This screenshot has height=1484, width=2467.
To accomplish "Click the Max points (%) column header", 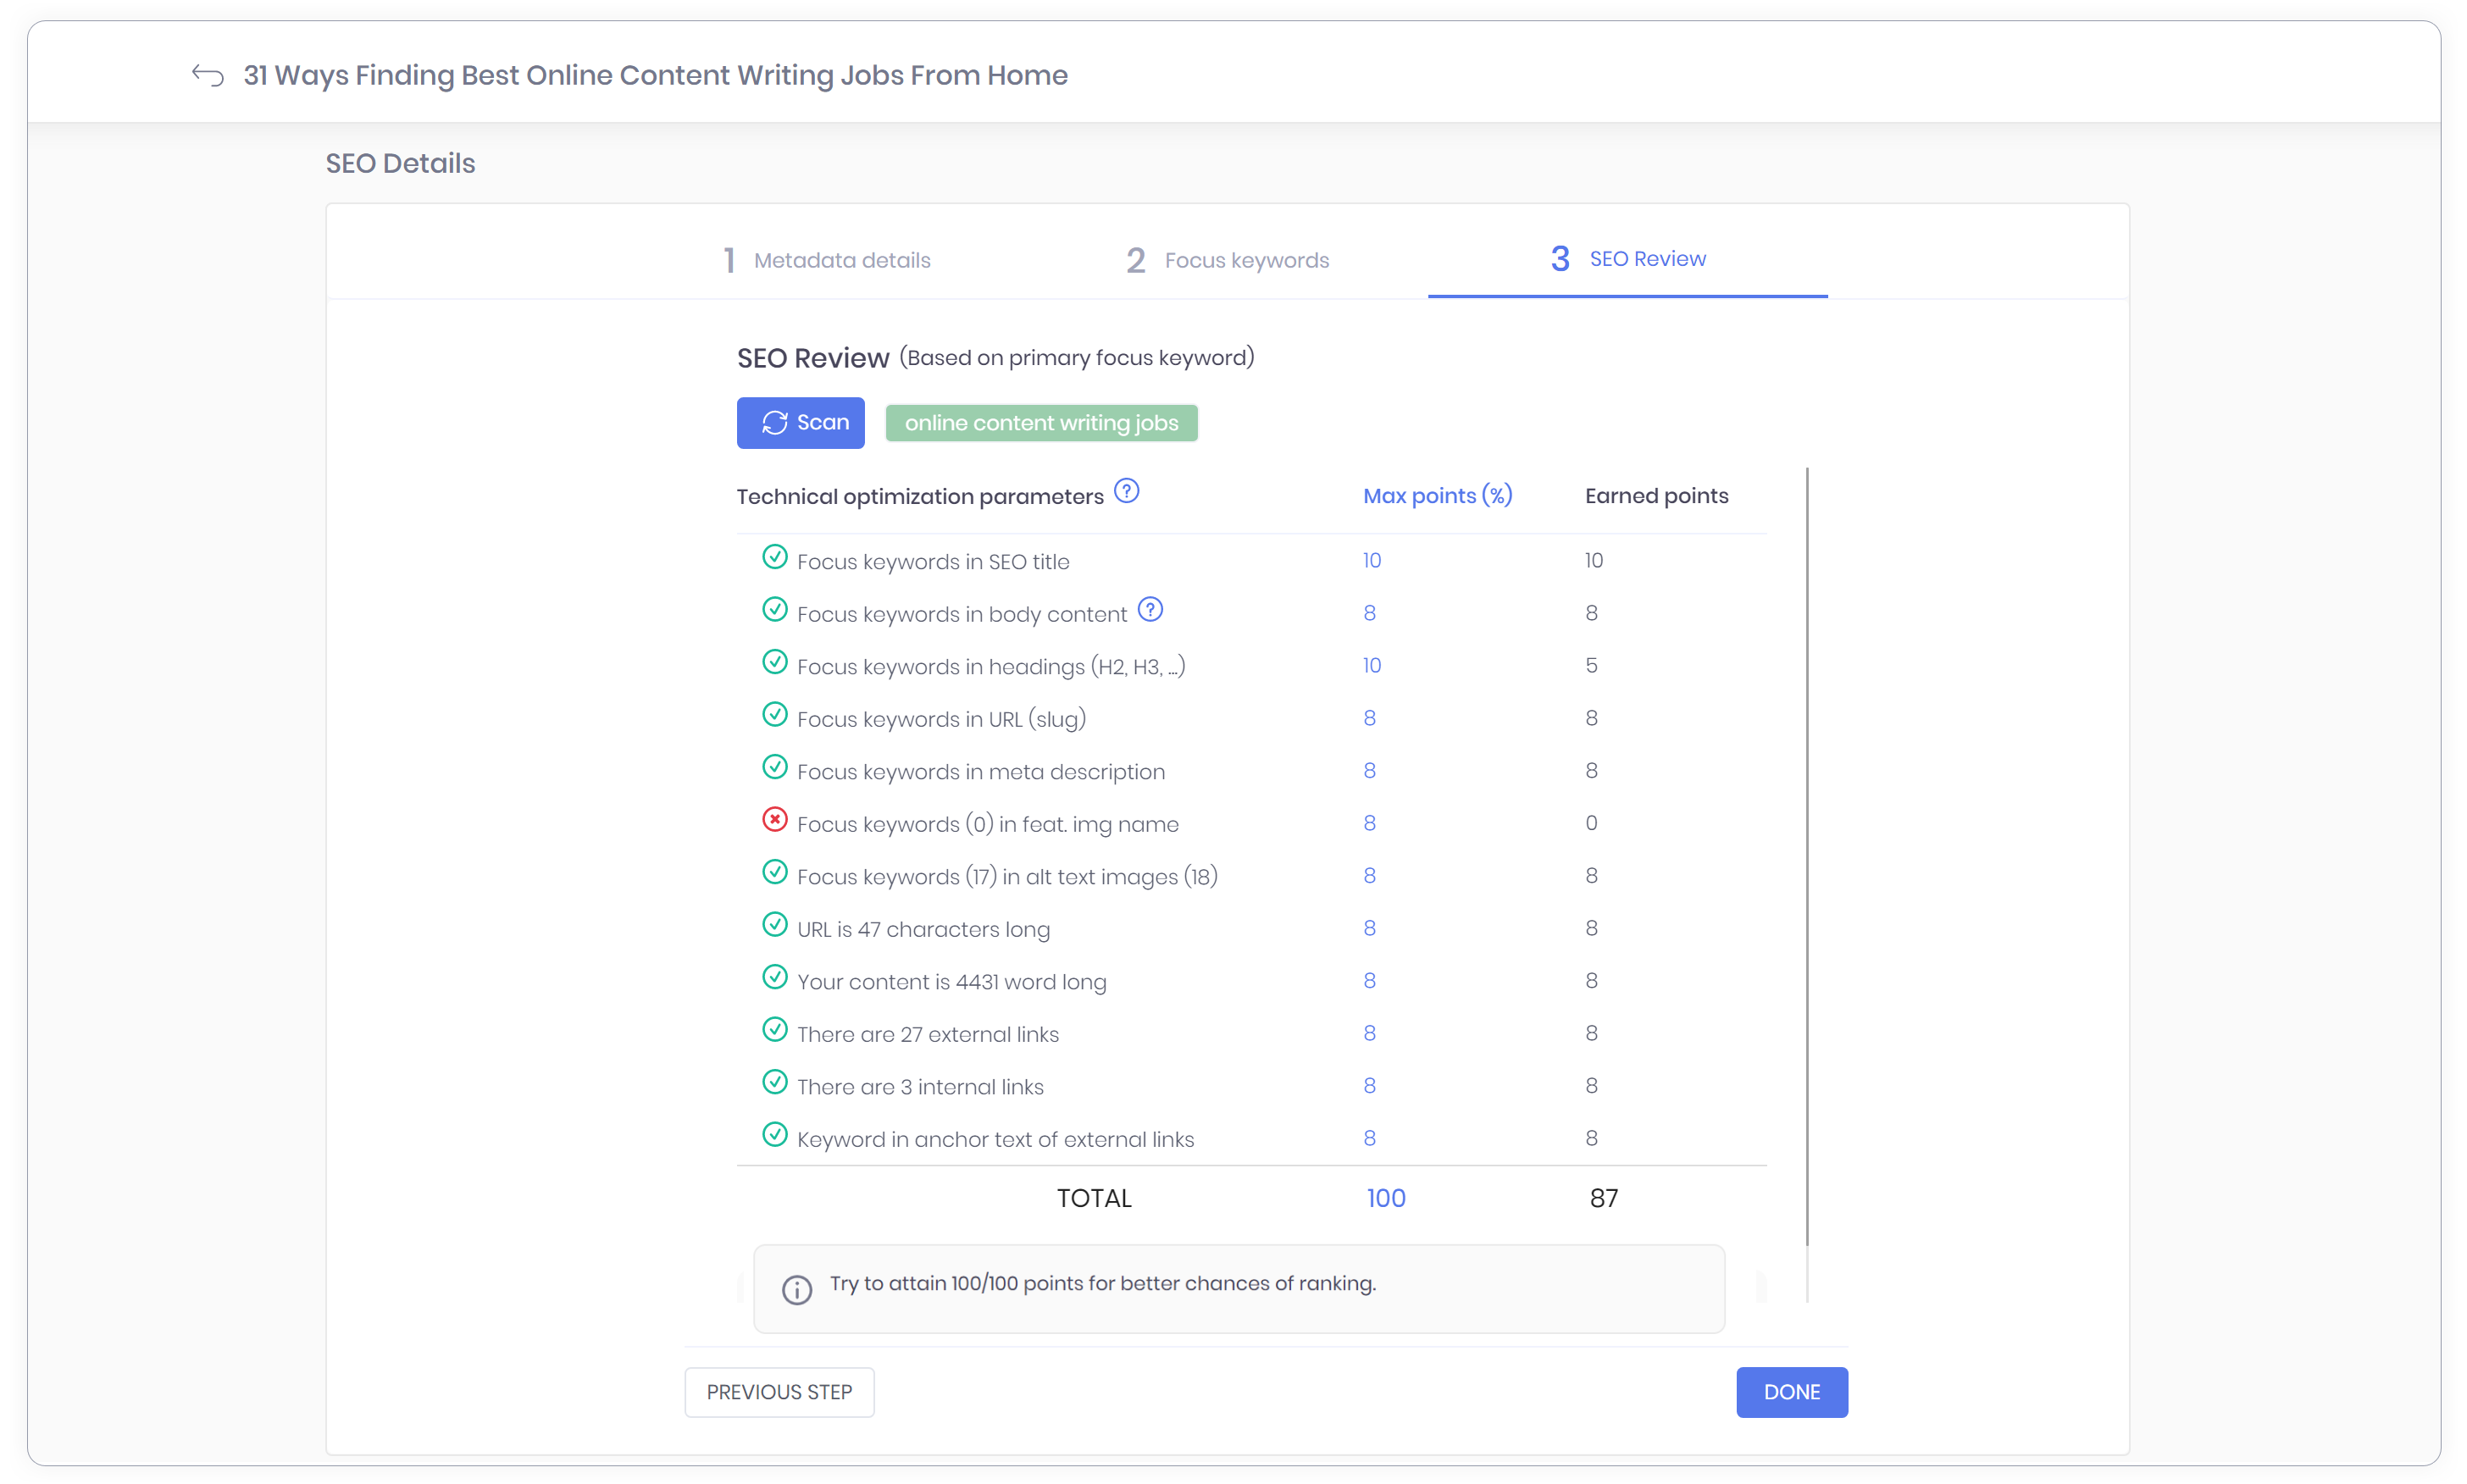I will tap(1437, 496).
